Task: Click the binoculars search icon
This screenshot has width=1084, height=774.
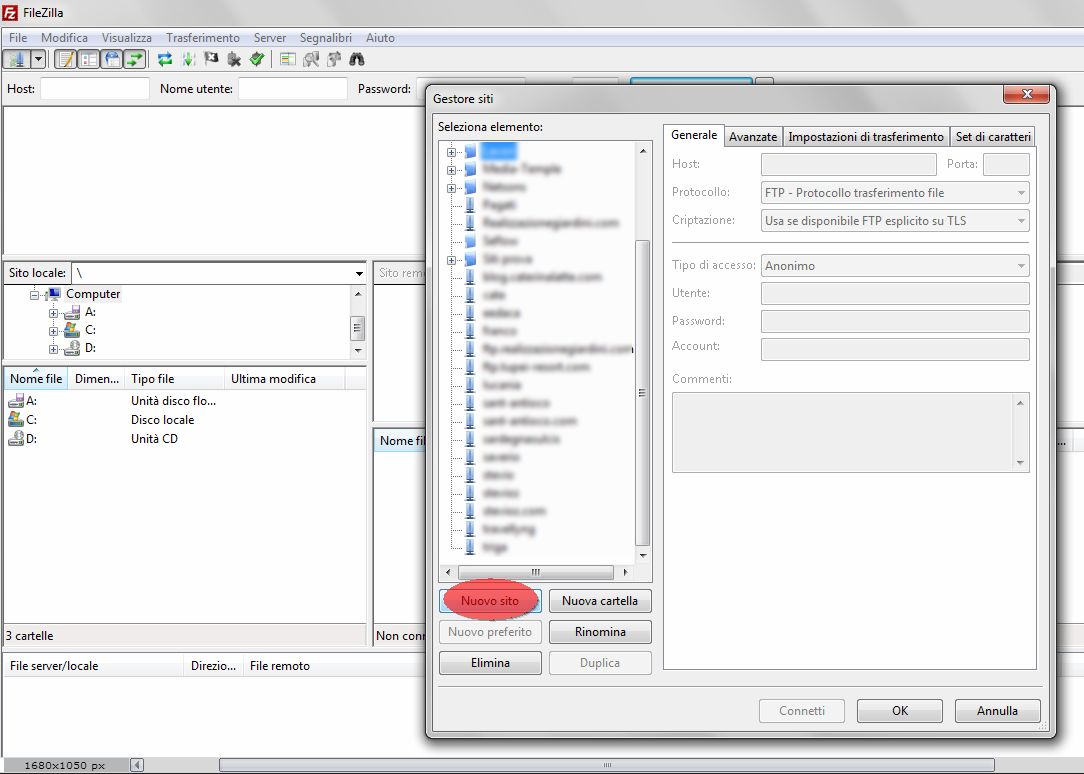Action: coord(356,60)
